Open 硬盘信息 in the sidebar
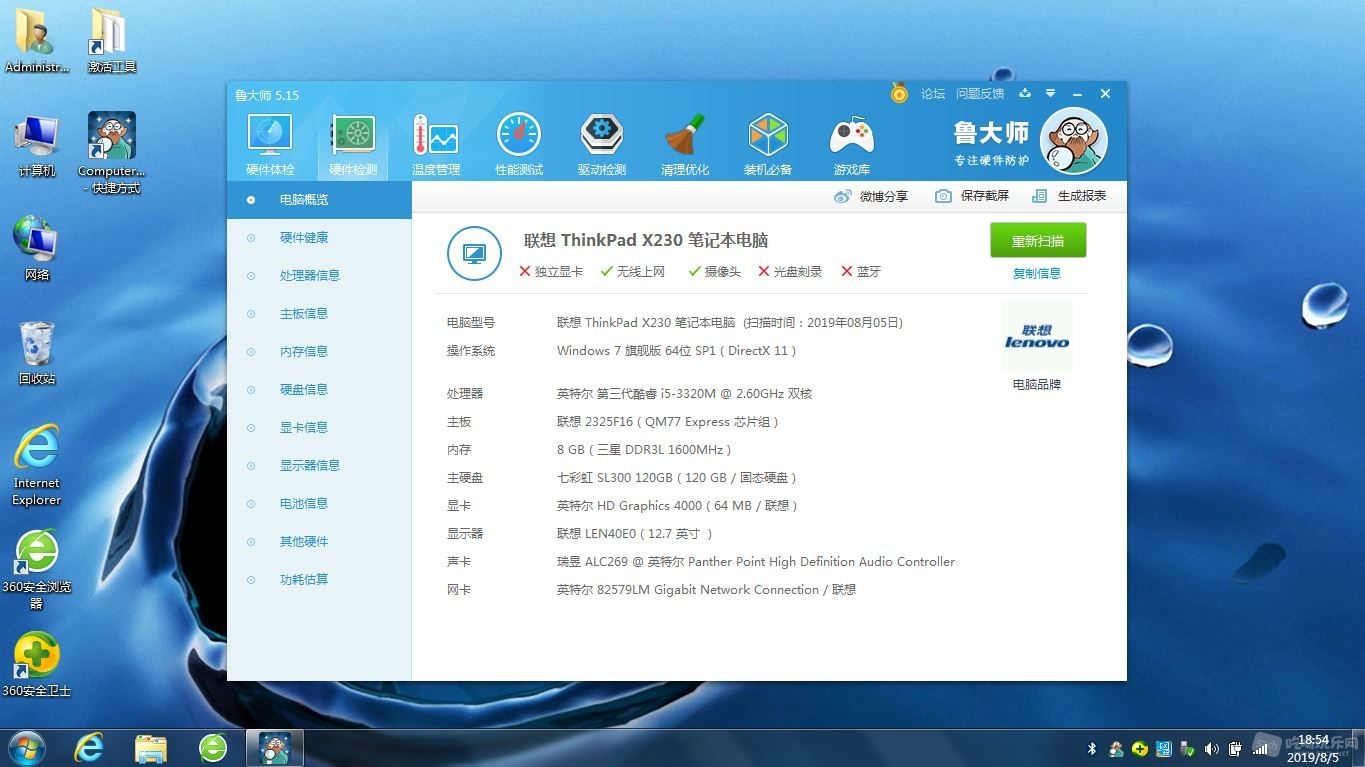Viewport: 1365px width, 767px height. pyautogui.click(x=319, y=390)
